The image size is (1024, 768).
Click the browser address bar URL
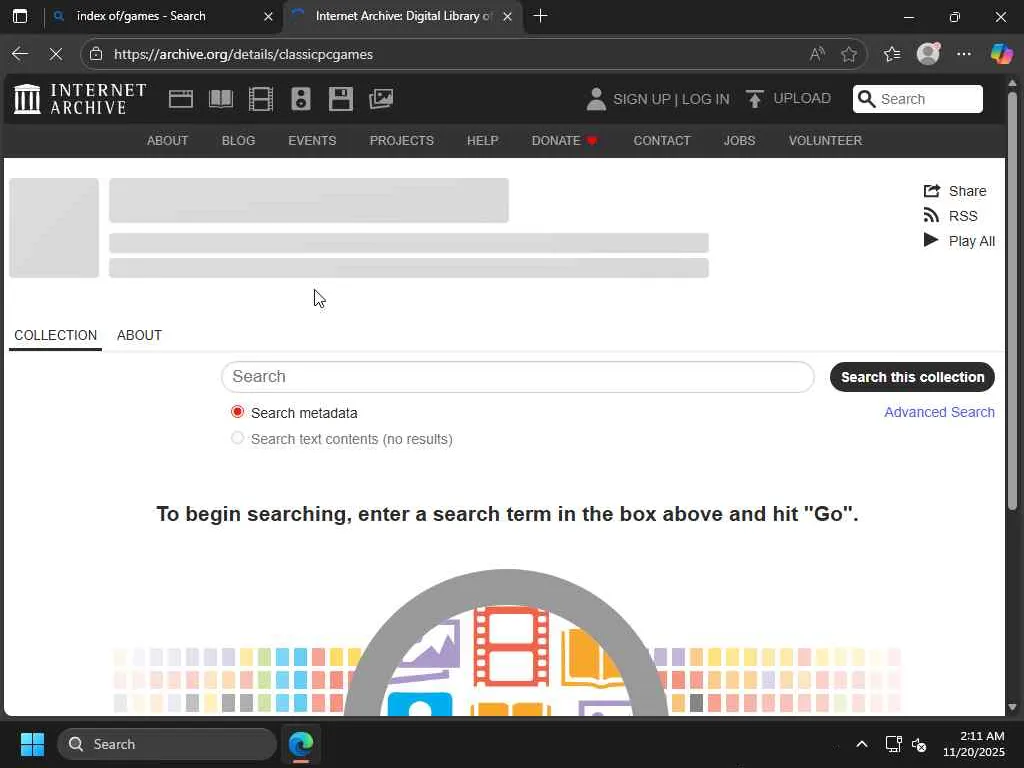point(243,54)
